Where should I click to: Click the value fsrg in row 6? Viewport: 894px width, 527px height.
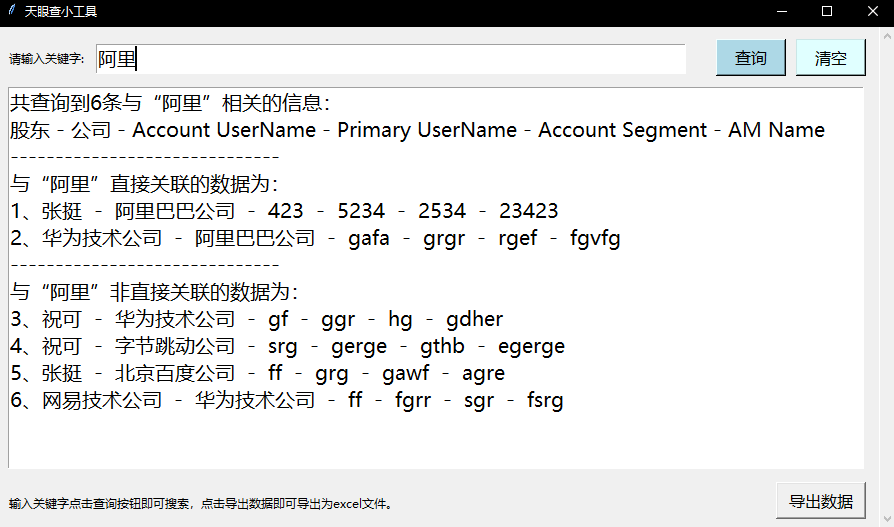pos(545,400)
